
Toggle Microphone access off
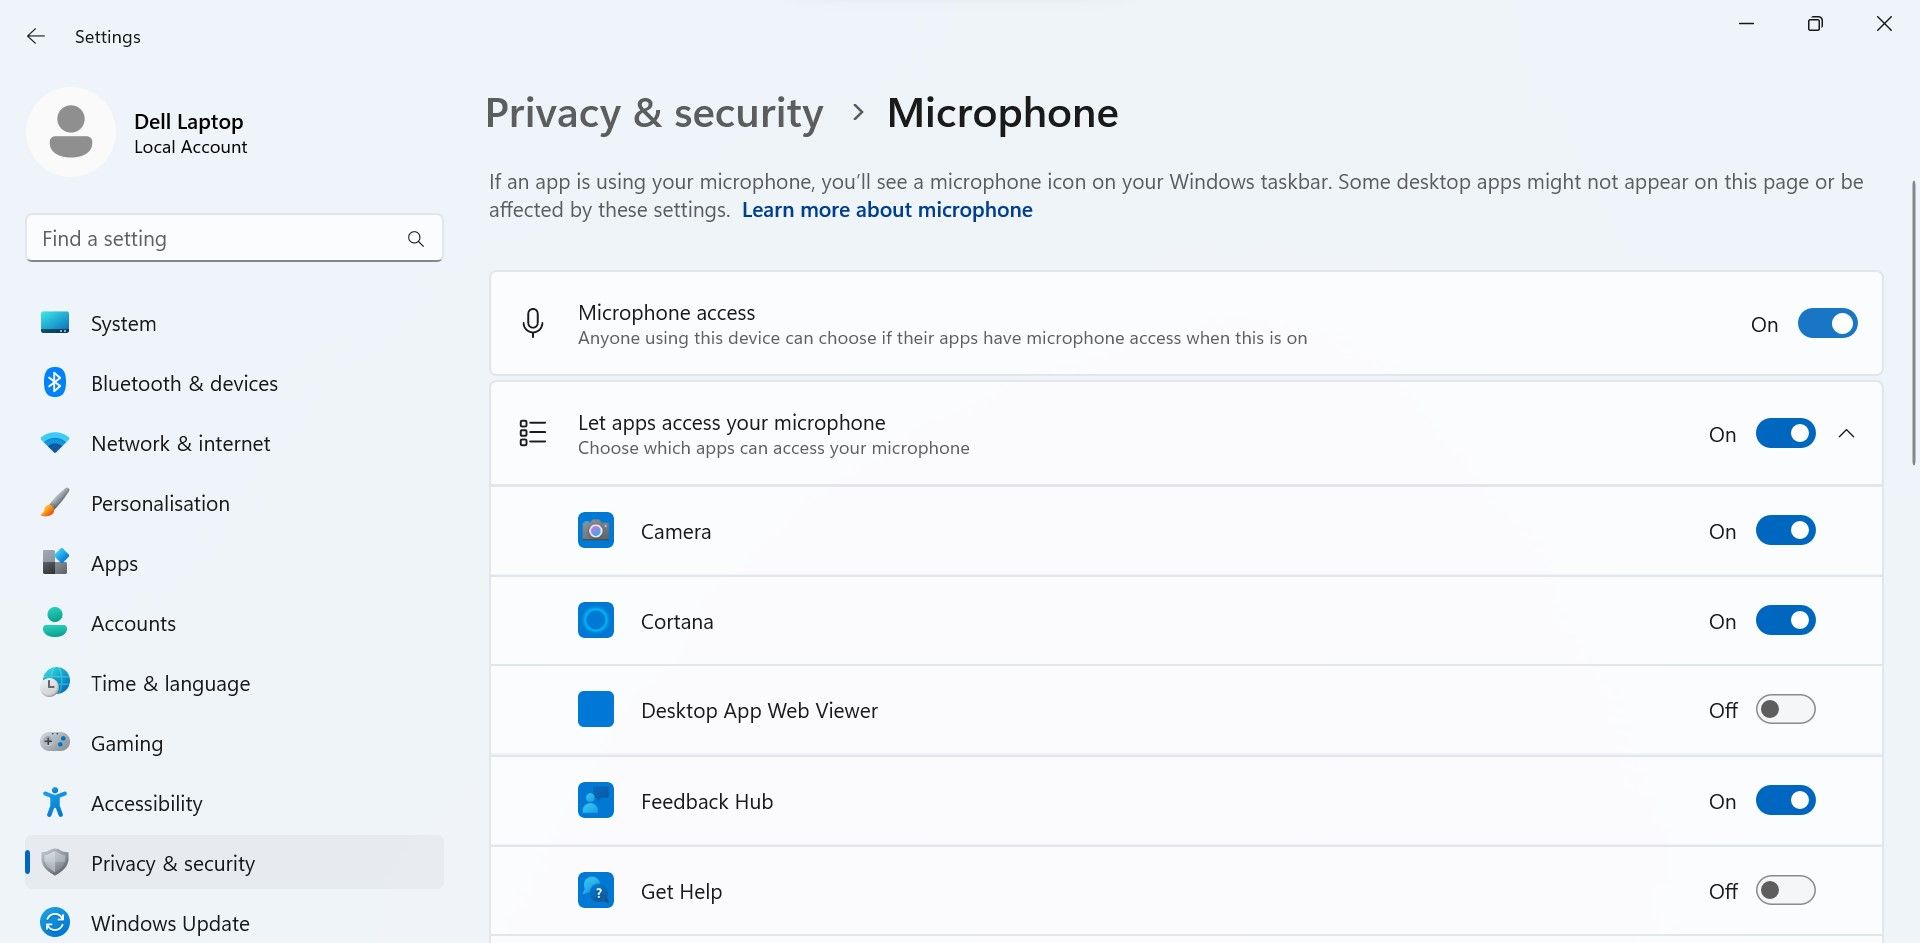point(1828,323)
